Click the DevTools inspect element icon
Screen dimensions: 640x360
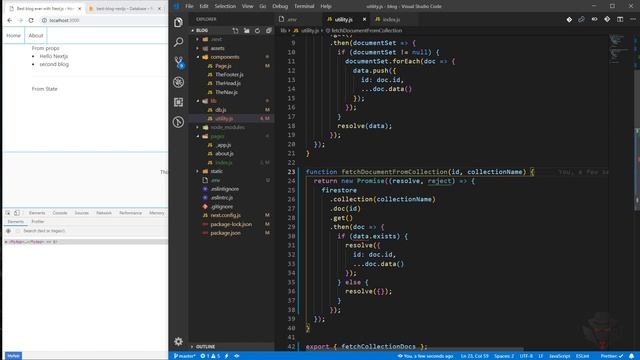pos(8,213)
